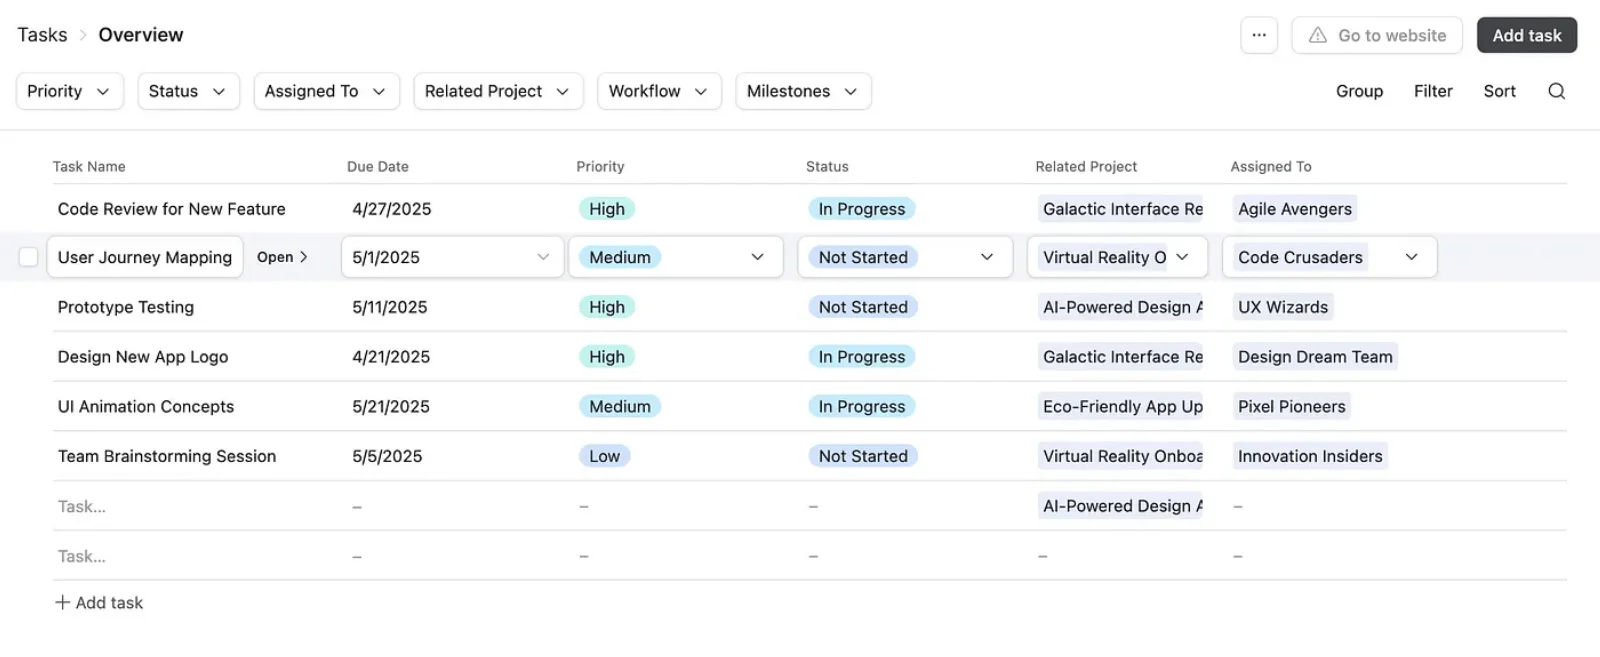The width and height of the screenshot is (1600, 657).
Task: Click the warning triangle icon beside Go to website
Action: [1318, 35]
